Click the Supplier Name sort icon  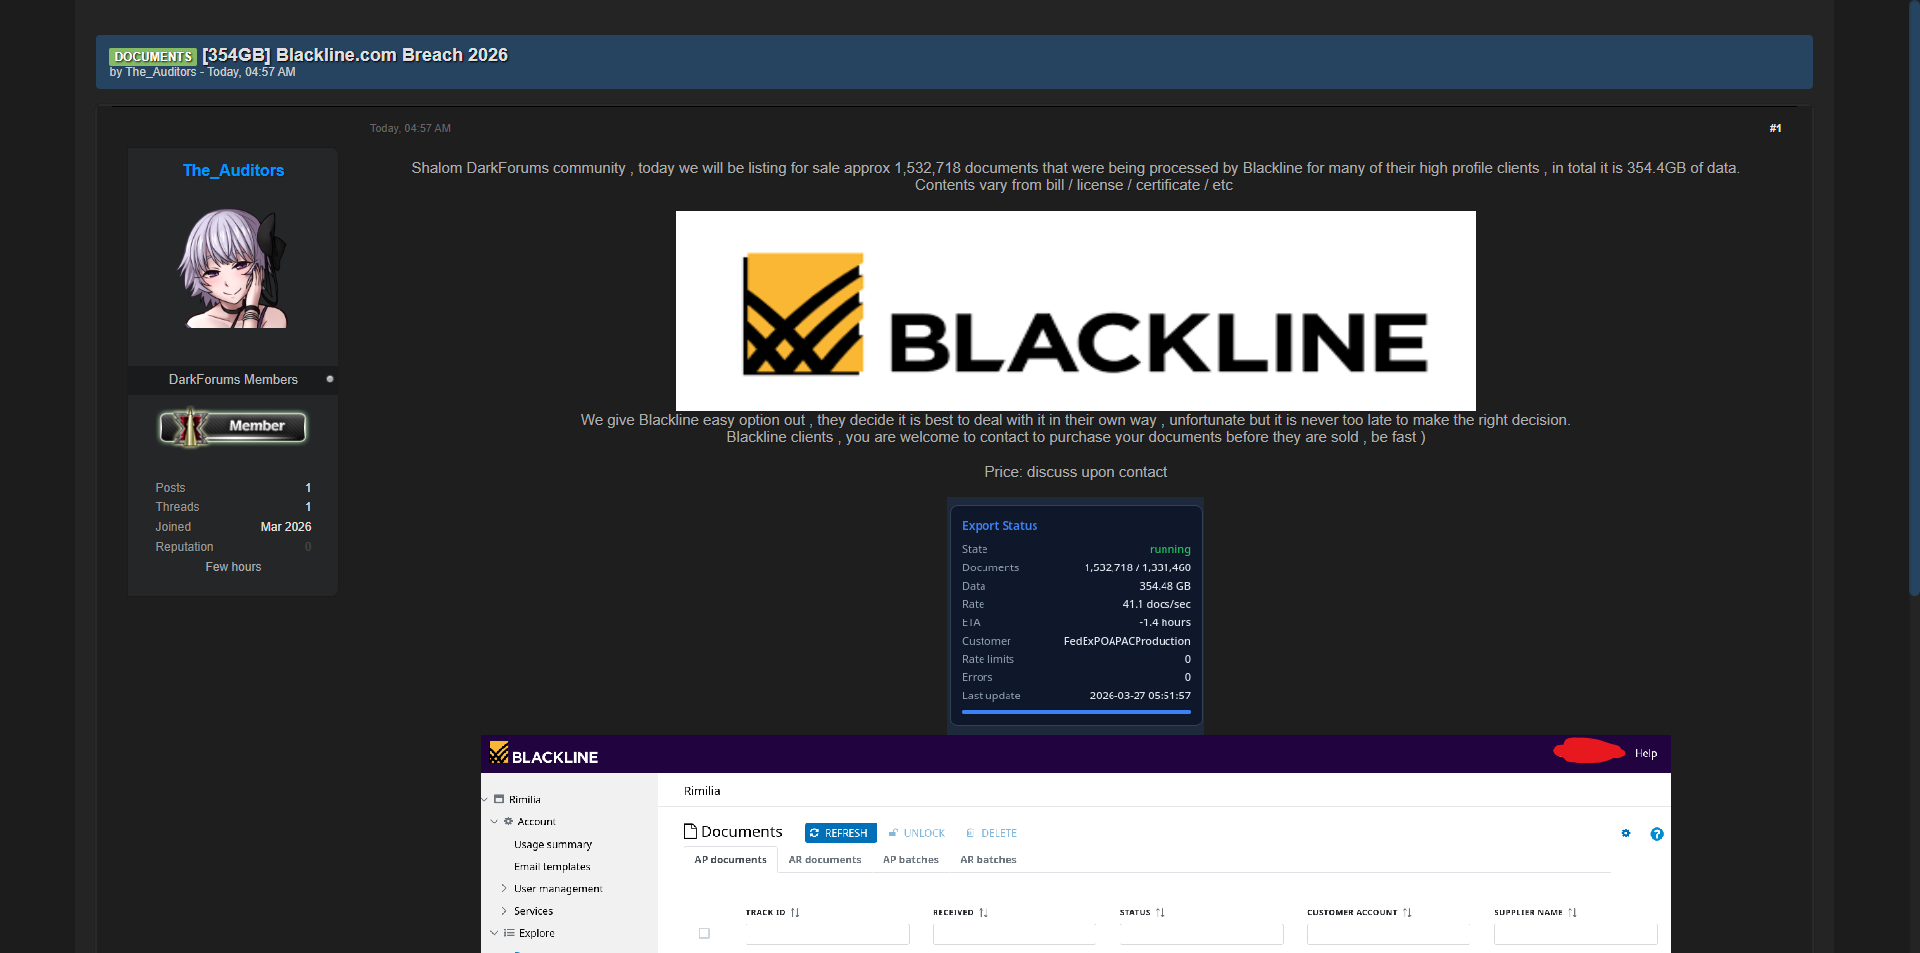(x=1572, y=912)
